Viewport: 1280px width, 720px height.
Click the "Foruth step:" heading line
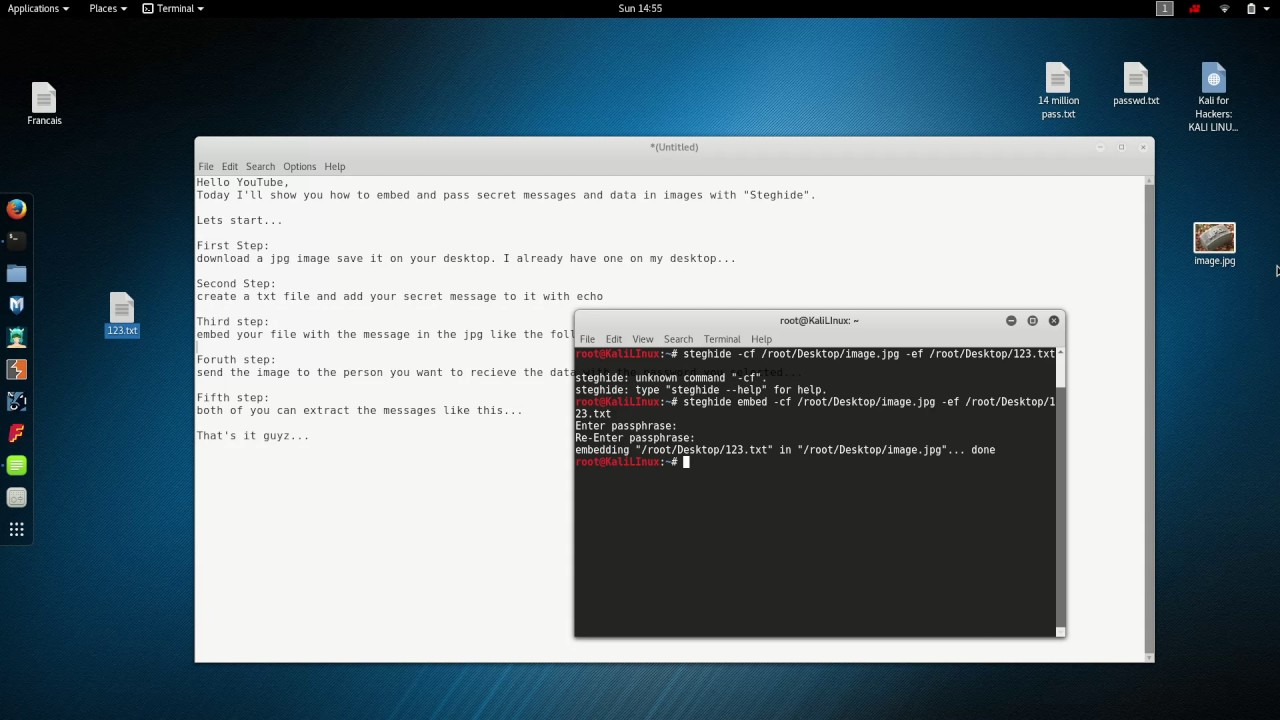coord(236,359)
